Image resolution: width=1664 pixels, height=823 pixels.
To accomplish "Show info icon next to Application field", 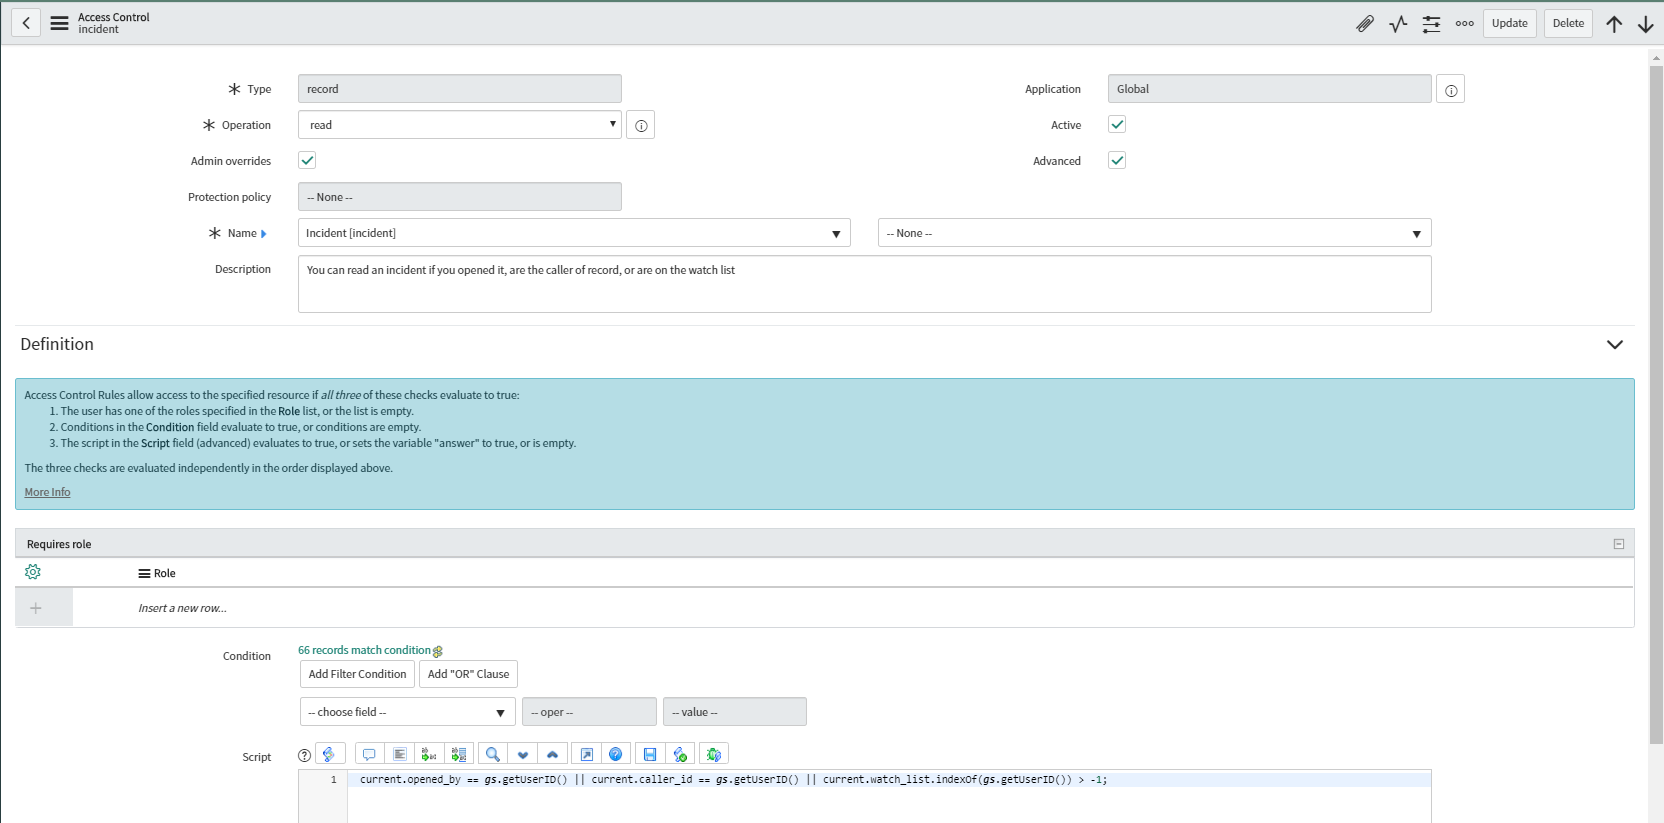I will [x=1451, y=90].
